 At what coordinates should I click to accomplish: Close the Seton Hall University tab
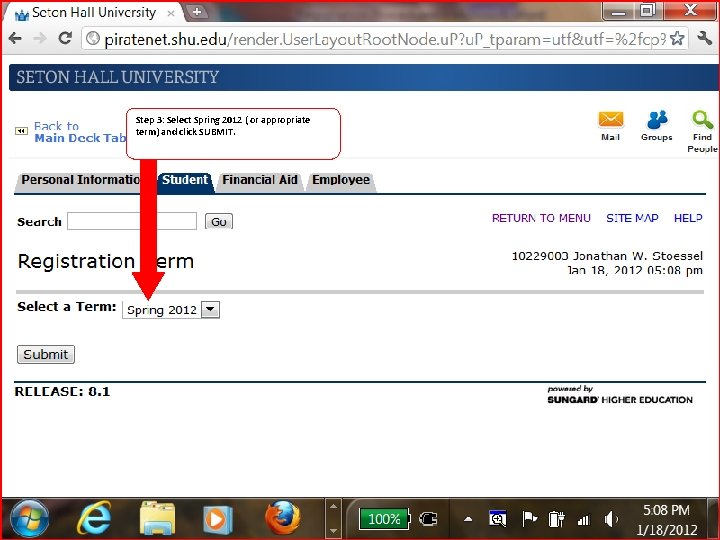point(170,14)
